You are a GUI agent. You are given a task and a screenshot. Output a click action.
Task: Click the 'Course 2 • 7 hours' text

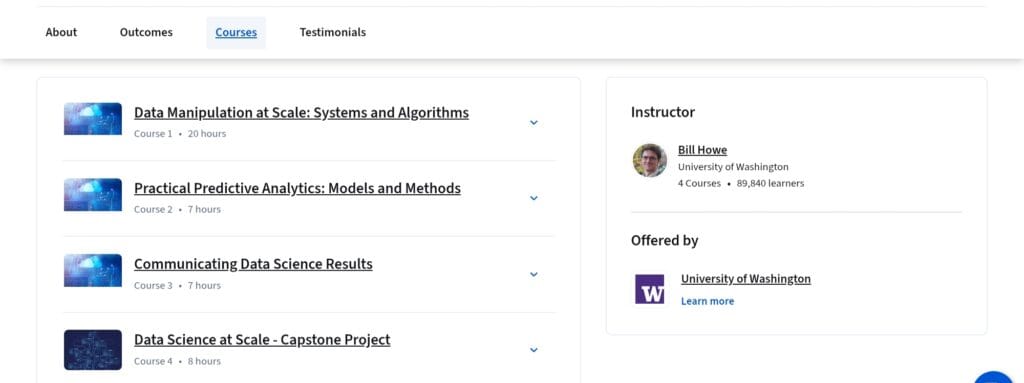click(x=178, y=209)
